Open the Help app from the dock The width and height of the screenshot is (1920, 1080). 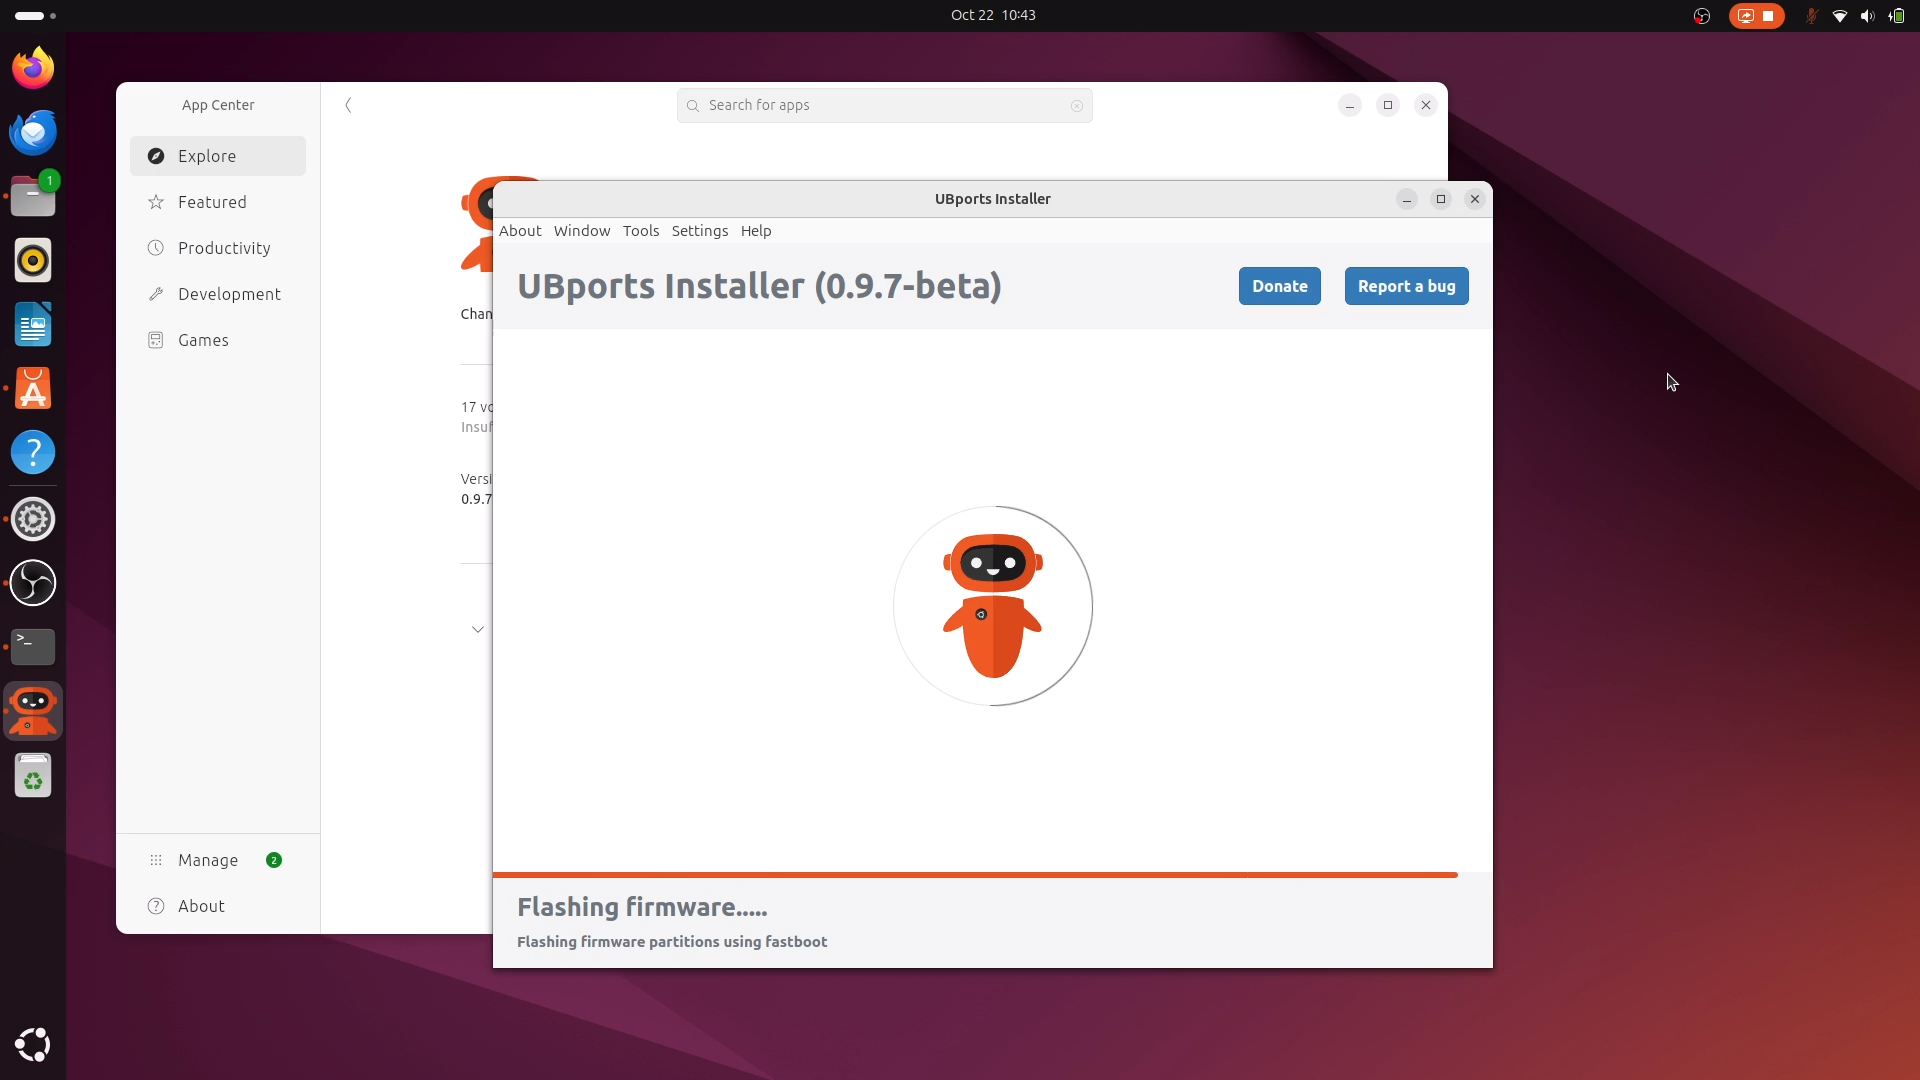(33, 452)
